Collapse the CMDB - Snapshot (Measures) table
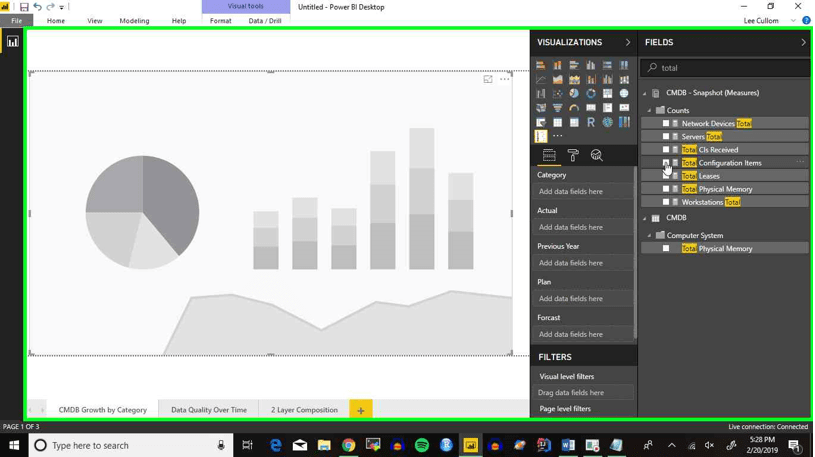 point(645,93)
